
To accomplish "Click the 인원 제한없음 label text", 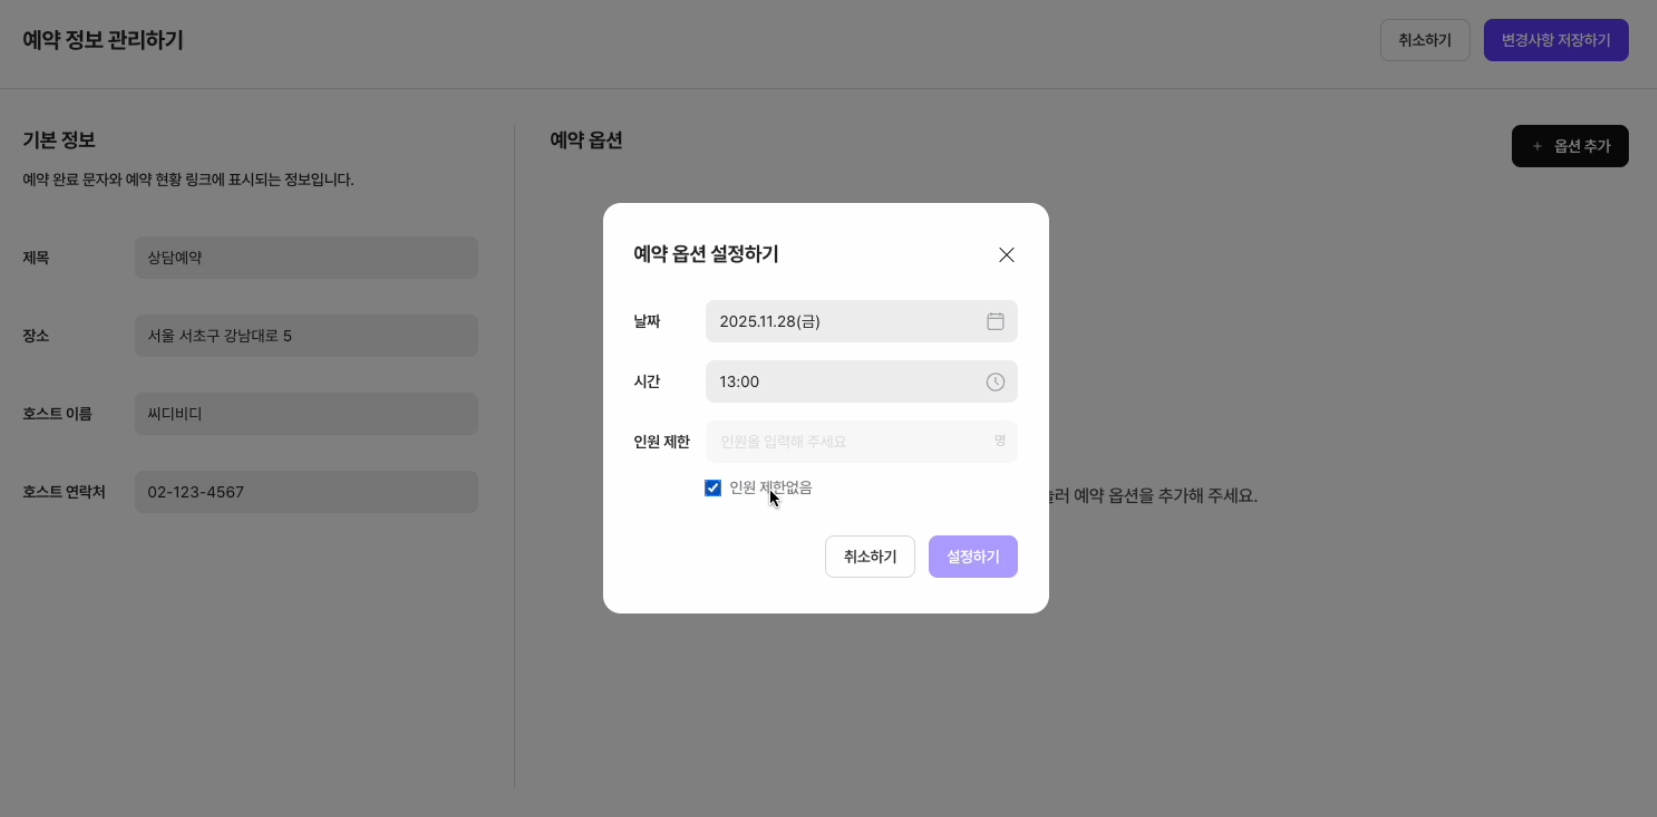I will click(771, 488).
